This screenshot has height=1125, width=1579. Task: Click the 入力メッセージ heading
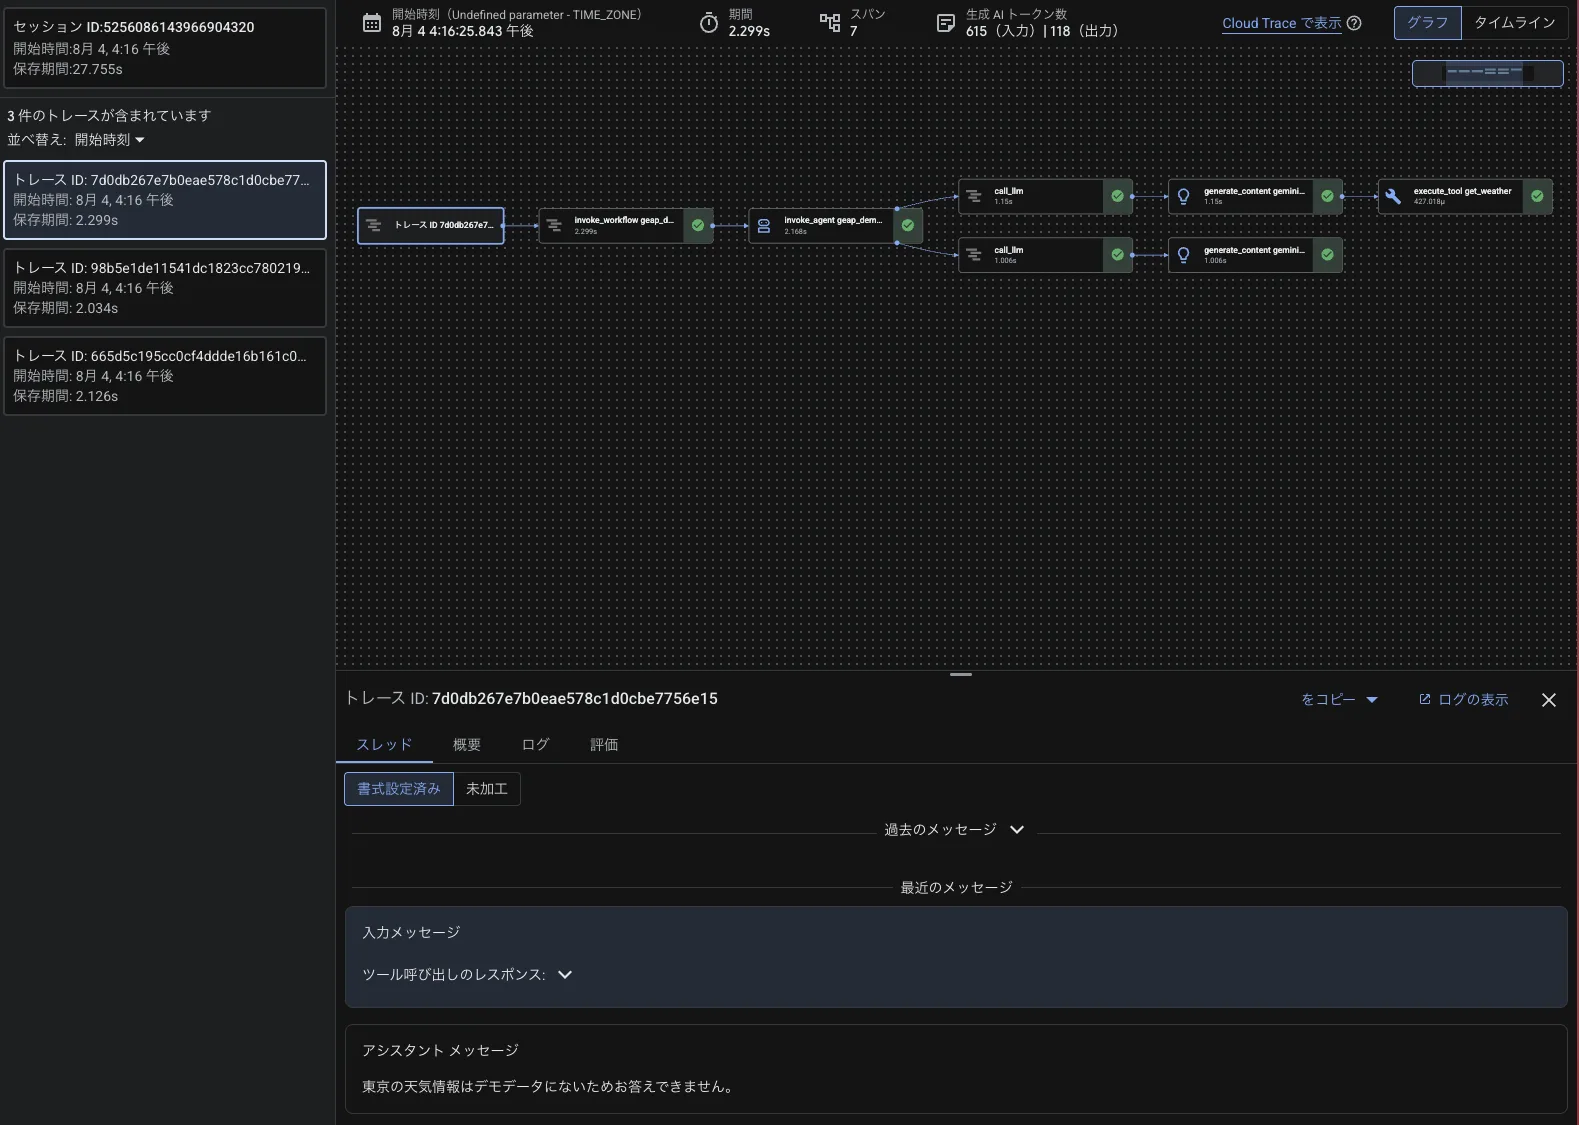tap(411, 933)
